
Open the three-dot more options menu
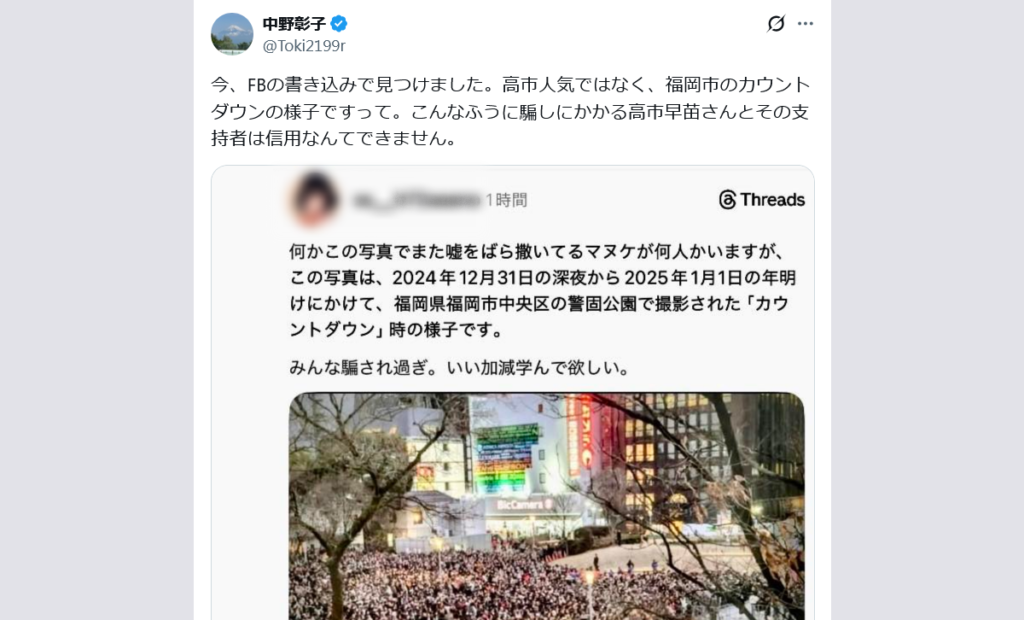(805, 24)
